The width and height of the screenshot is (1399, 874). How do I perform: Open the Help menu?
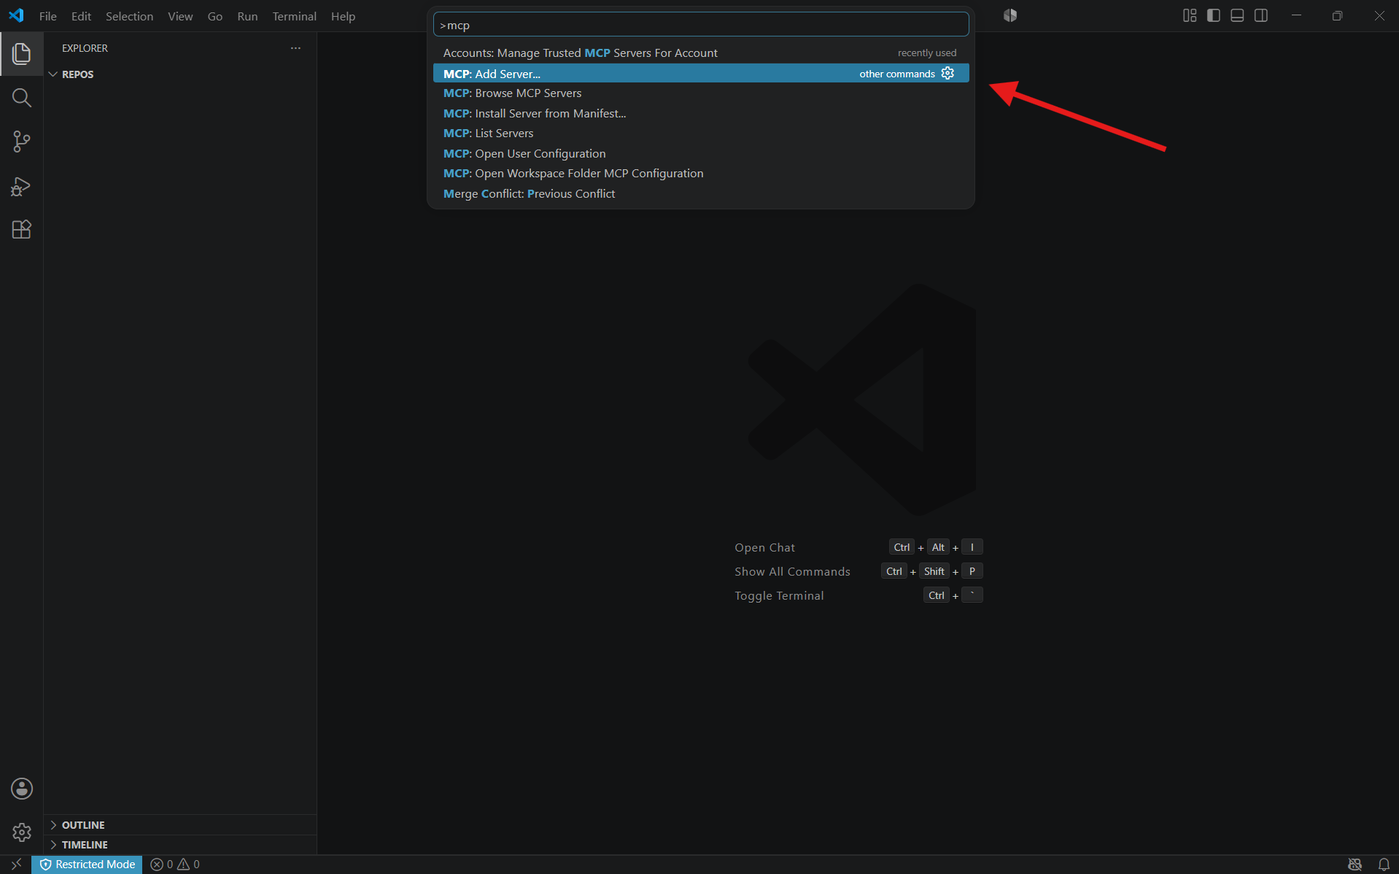(343, 16)
